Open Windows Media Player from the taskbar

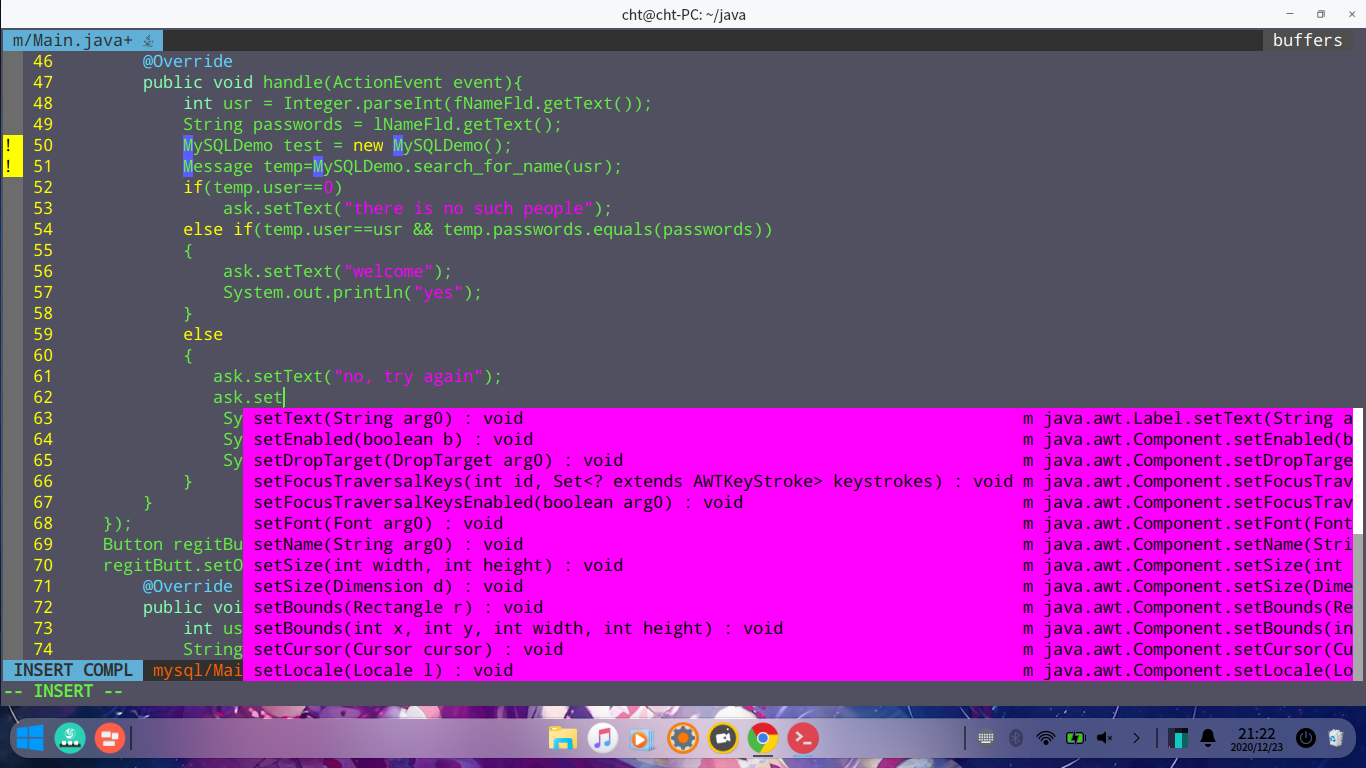coord(641,738)
